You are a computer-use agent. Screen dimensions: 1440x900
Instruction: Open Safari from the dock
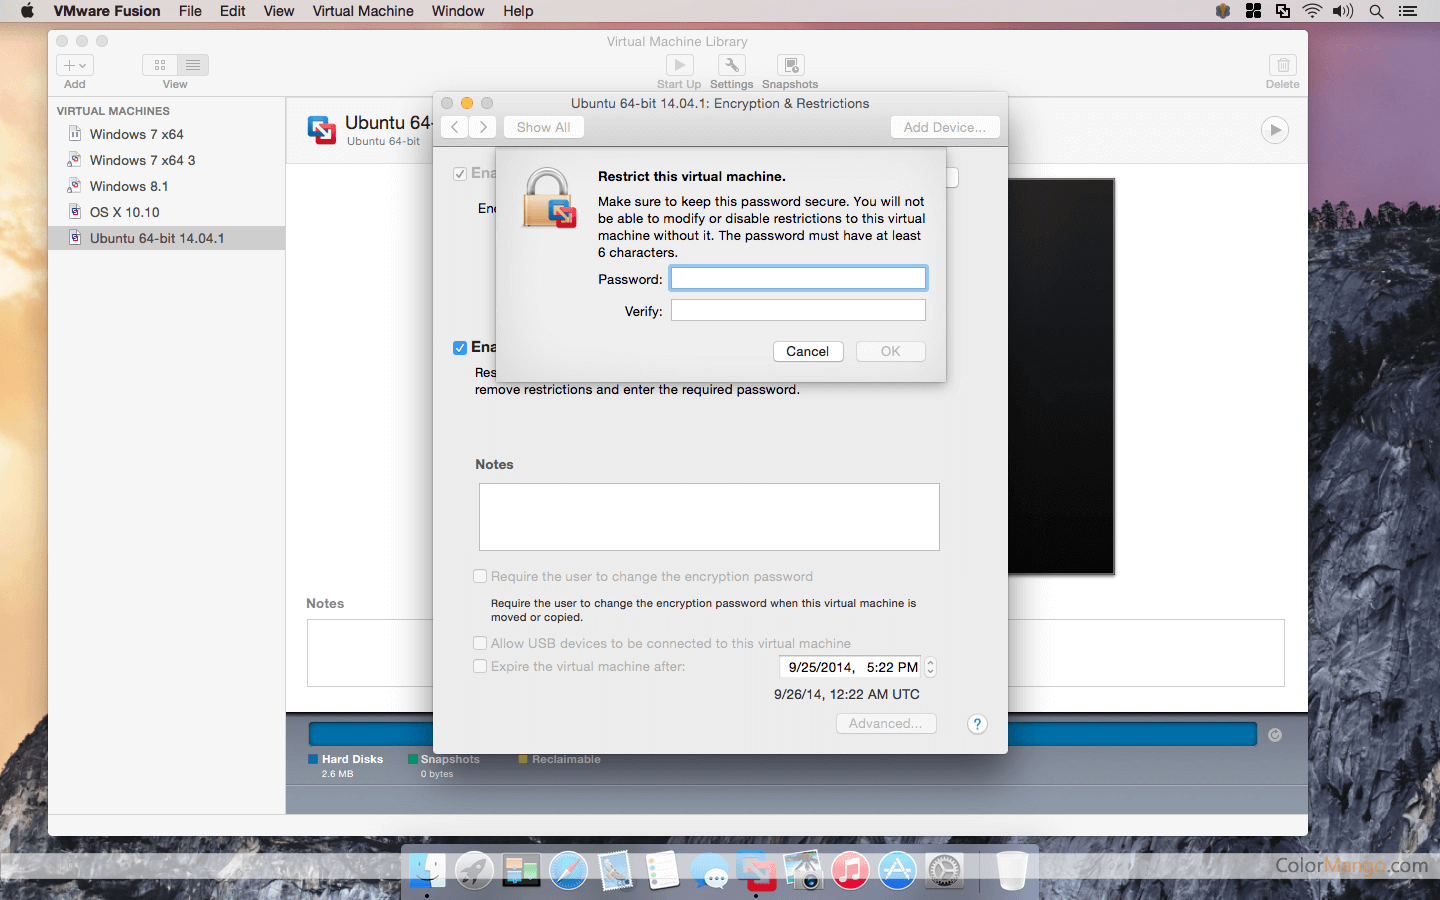pos(568,871)
